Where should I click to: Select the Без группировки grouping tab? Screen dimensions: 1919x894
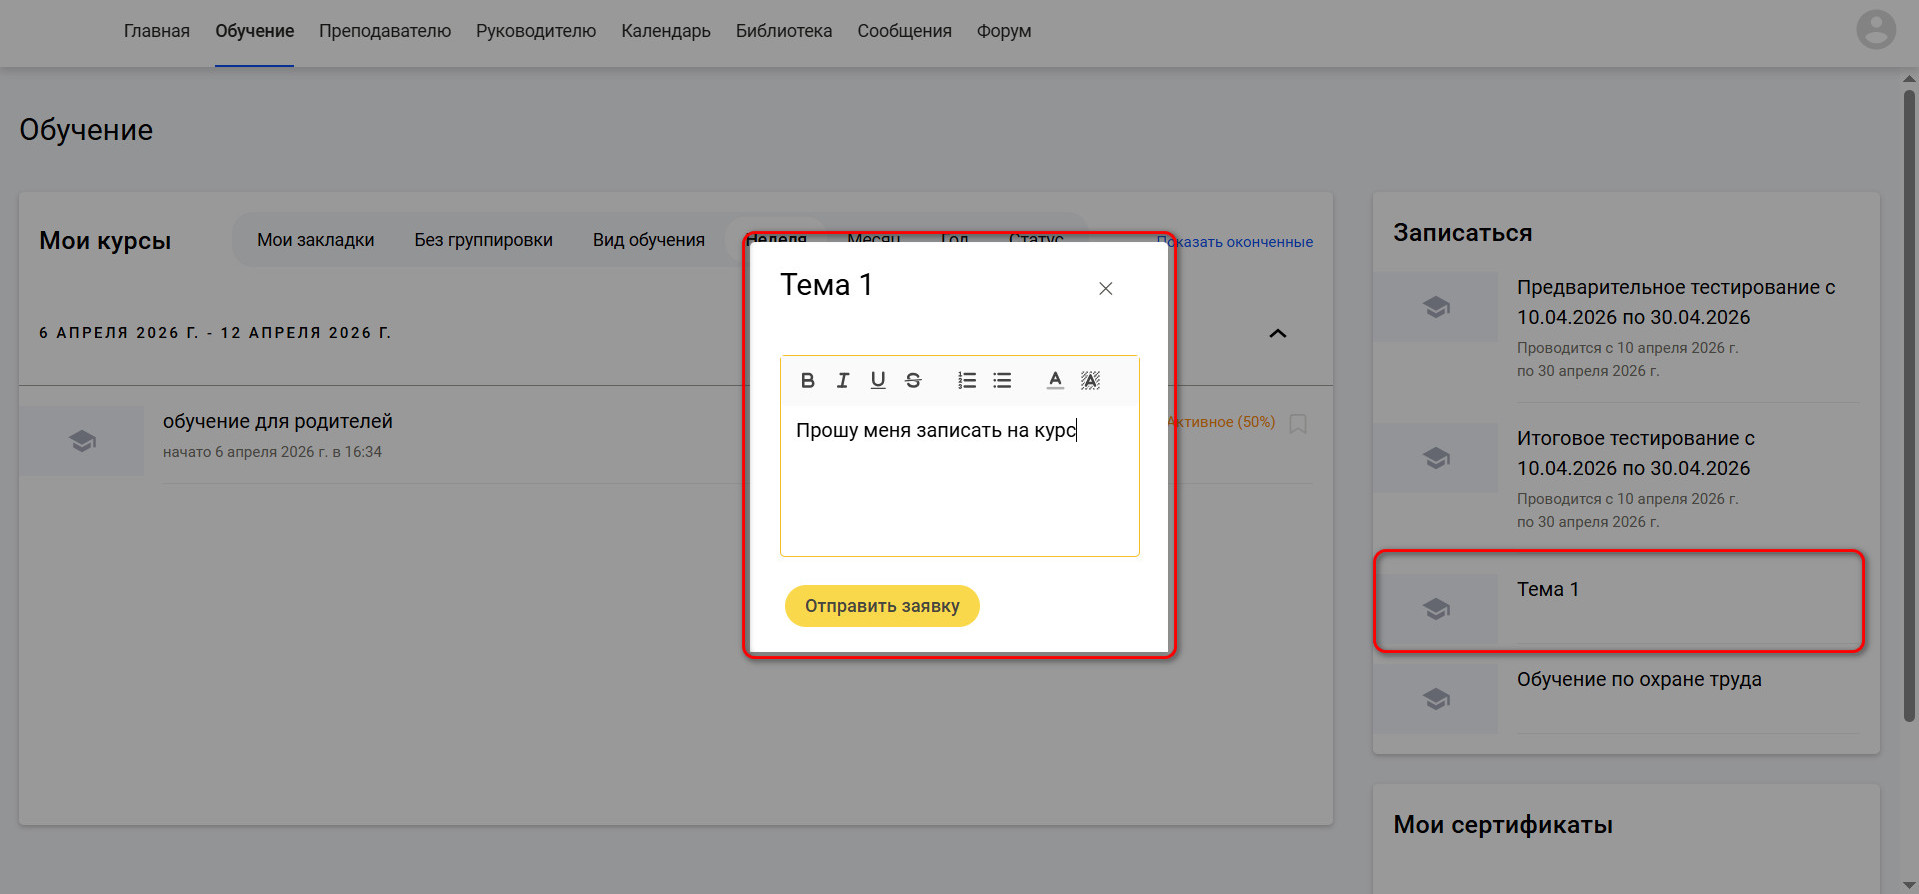coord(484,240)
